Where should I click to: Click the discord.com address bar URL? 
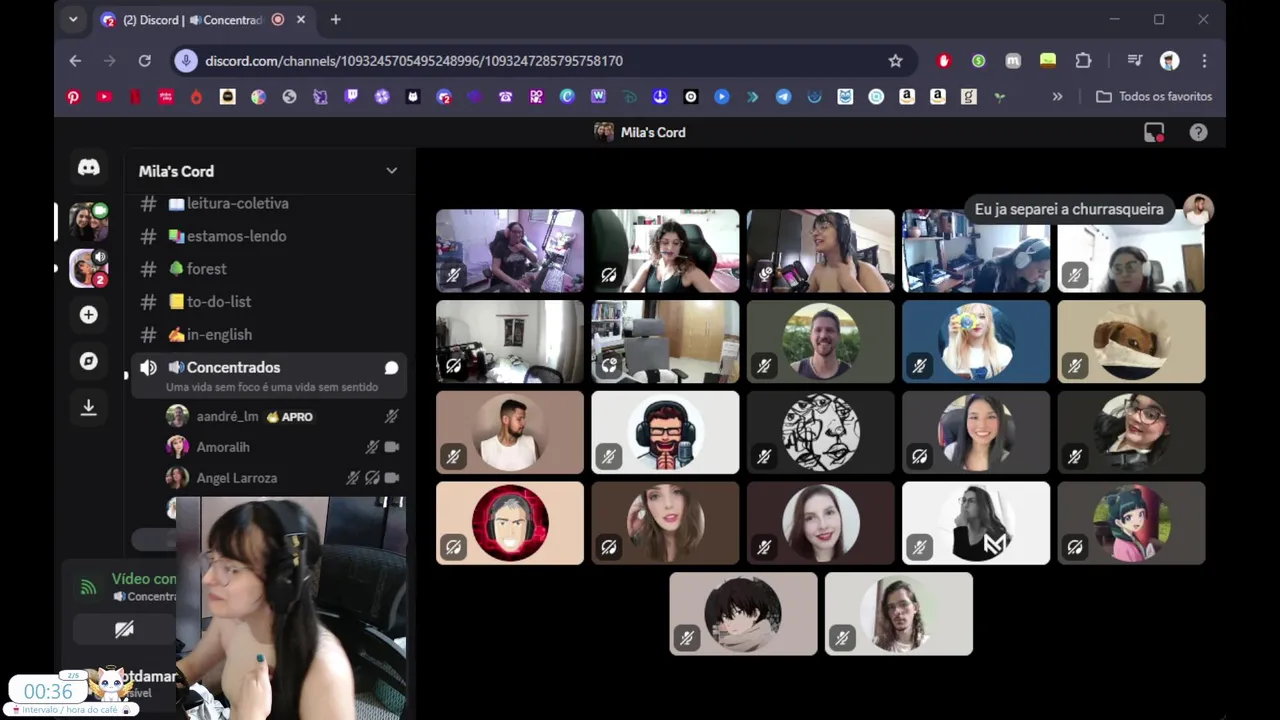tap(414, 61)
